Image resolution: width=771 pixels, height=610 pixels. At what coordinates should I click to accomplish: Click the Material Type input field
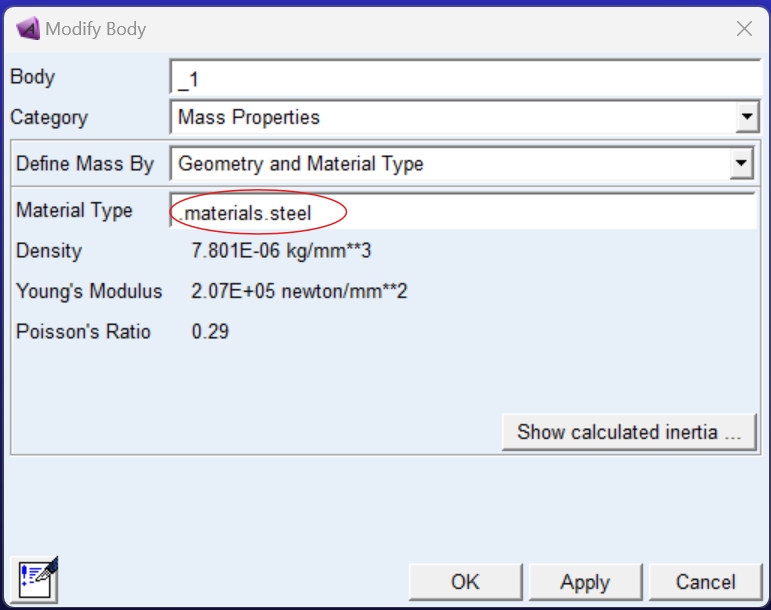463,211
